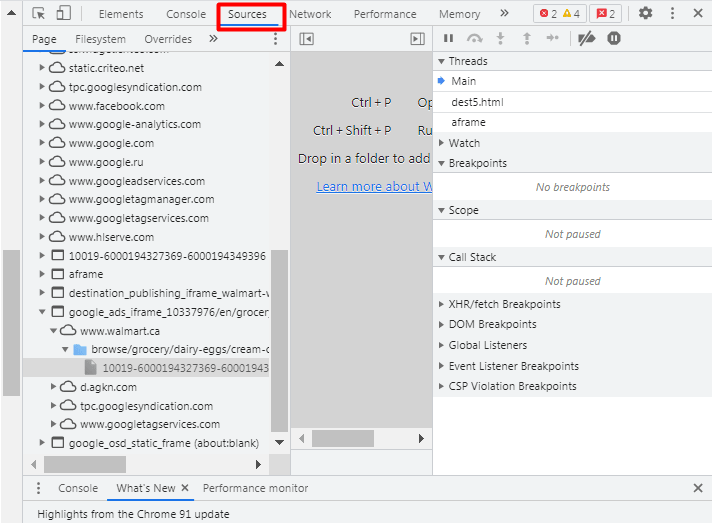712x523 pixels.
Task: Collapse www.walmart.ca node
Action: pyautogui.click(x=53, y=331)
